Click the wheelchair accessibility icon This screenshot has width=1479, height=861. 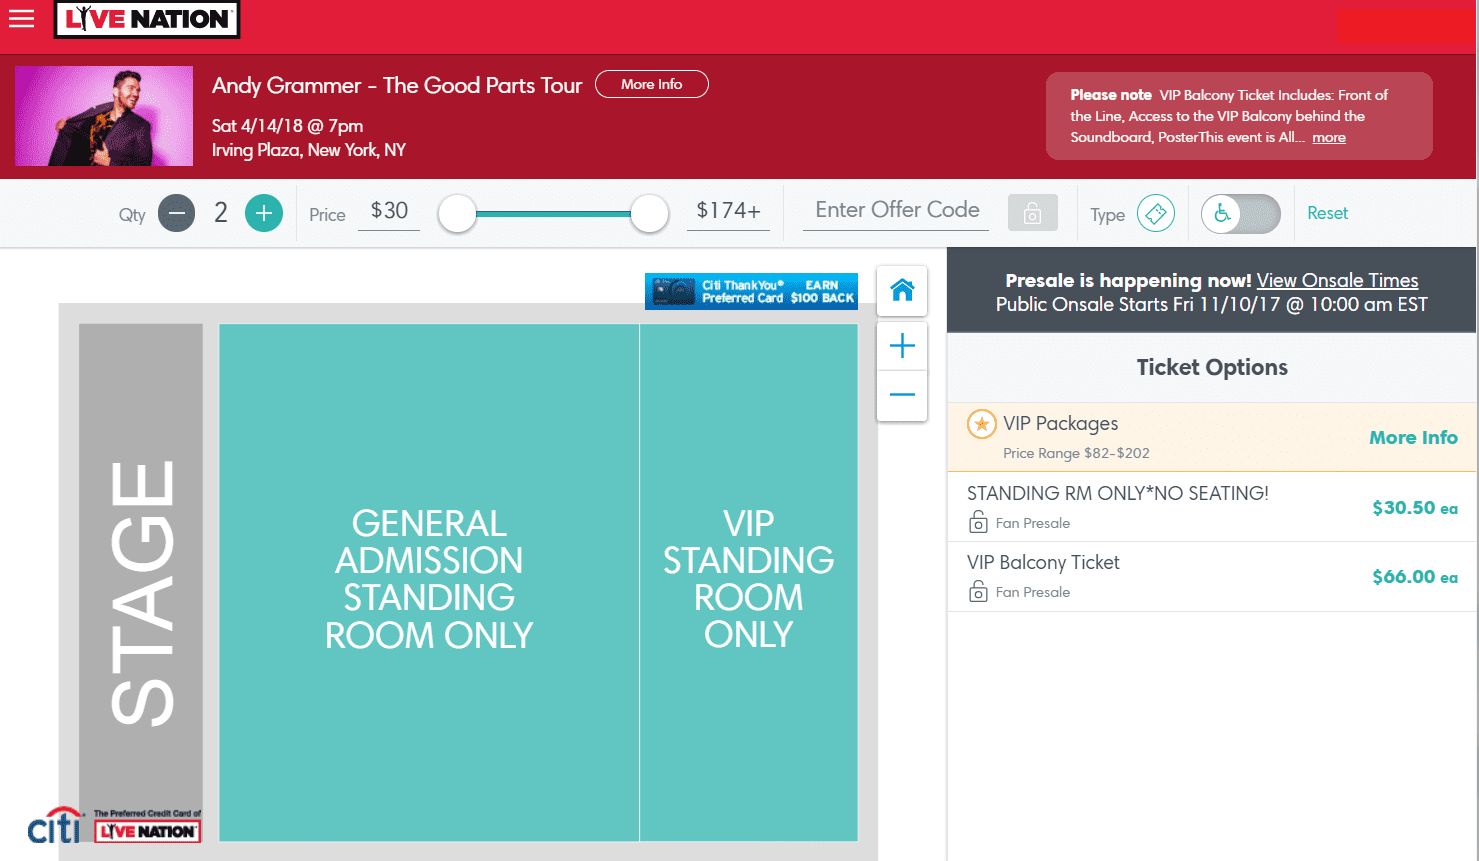click(x=1221, y=213)
